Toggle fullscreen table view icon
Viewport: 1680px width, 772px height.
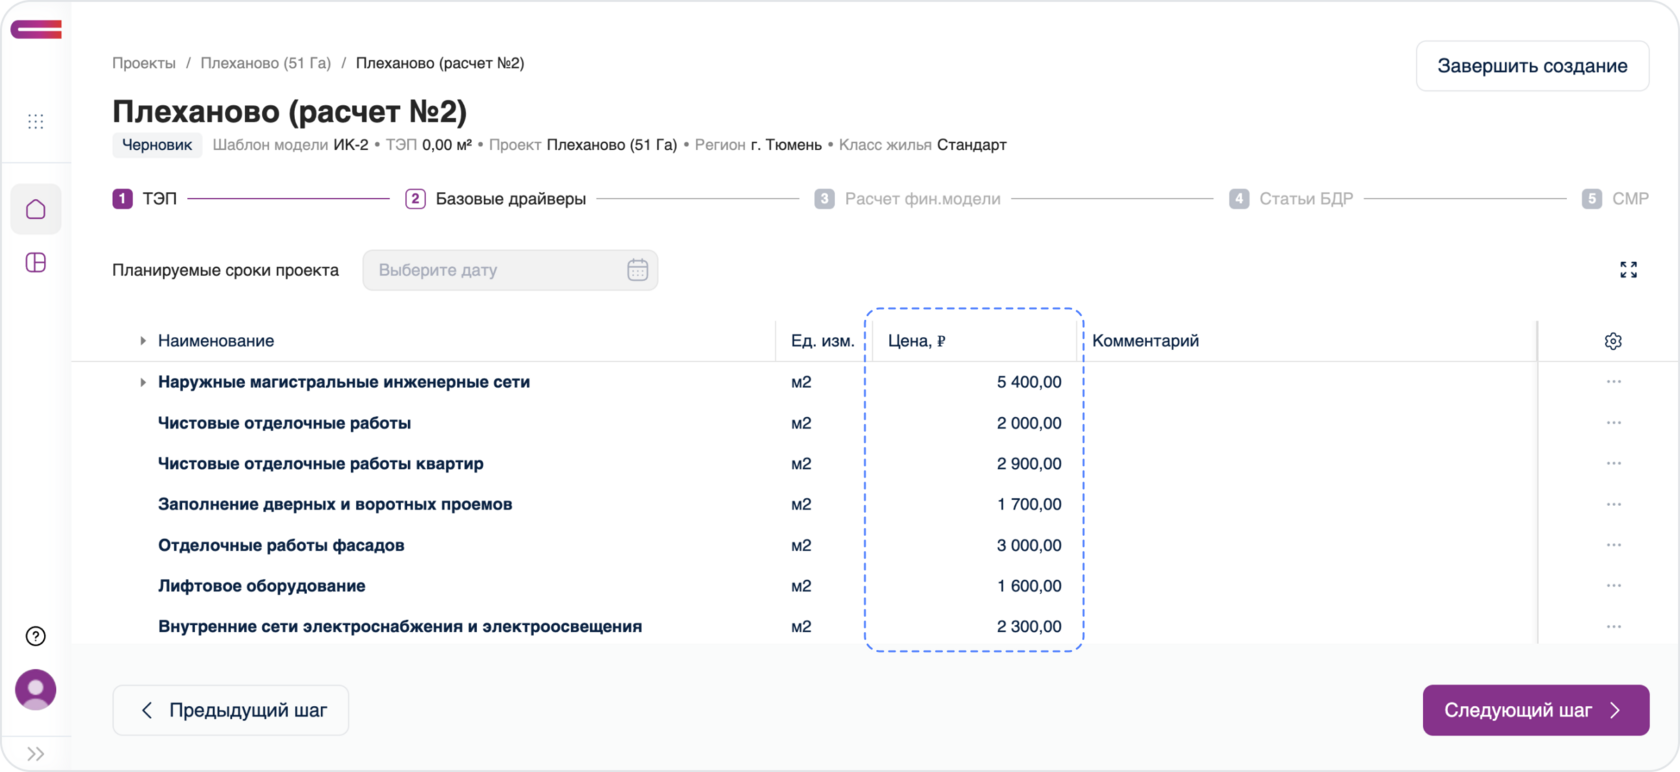pyautogui.click(x=1628, y=270)
